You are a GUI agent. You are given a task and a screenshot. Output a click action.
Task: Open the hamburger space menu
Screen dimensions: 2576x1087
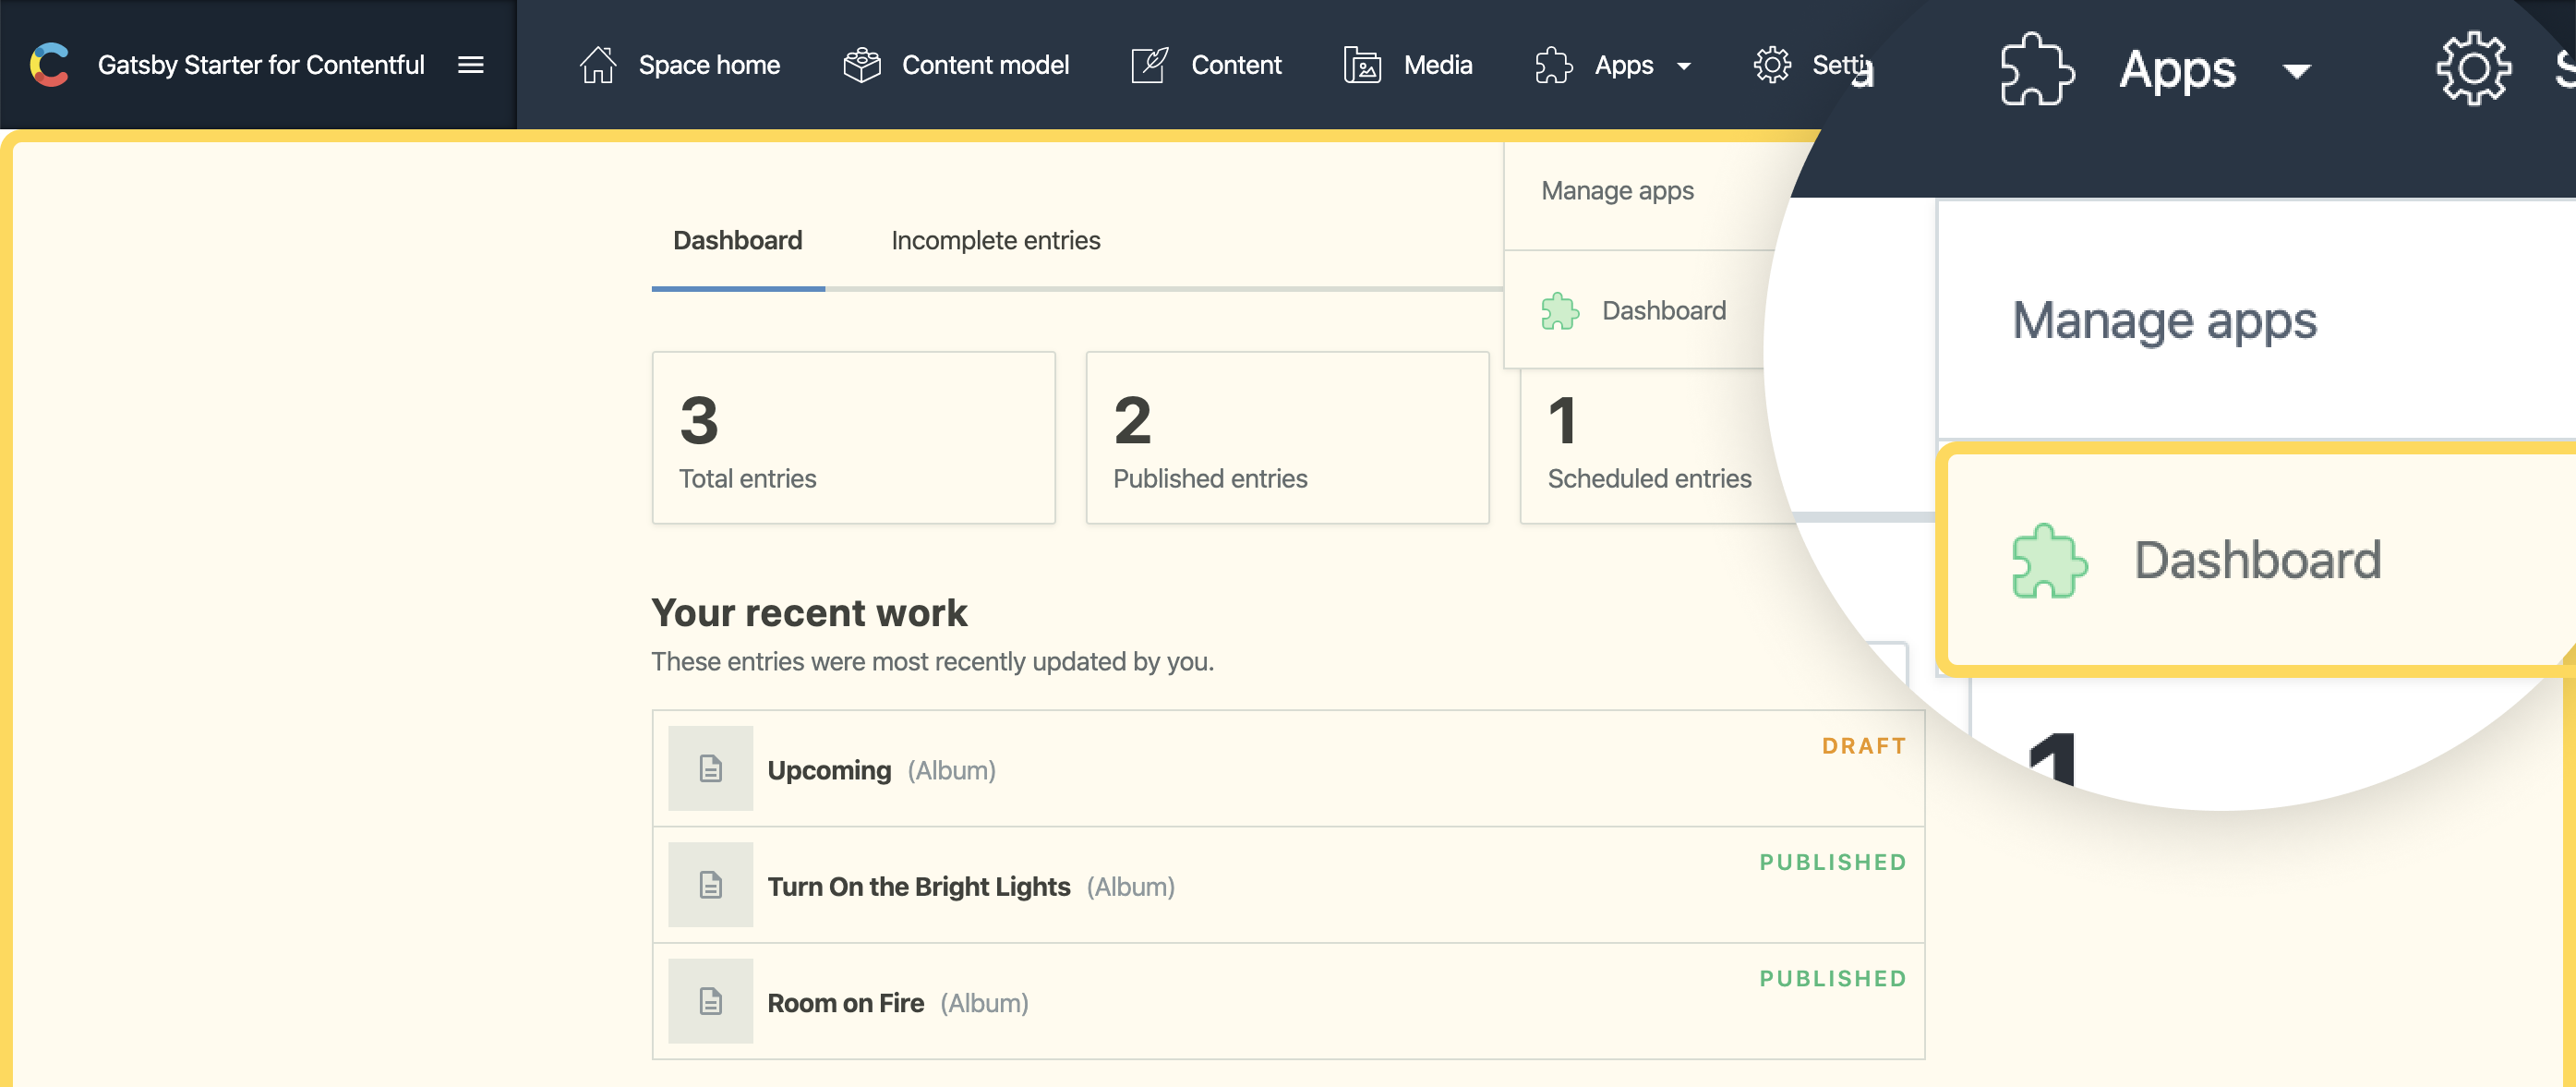coord(470,65)
